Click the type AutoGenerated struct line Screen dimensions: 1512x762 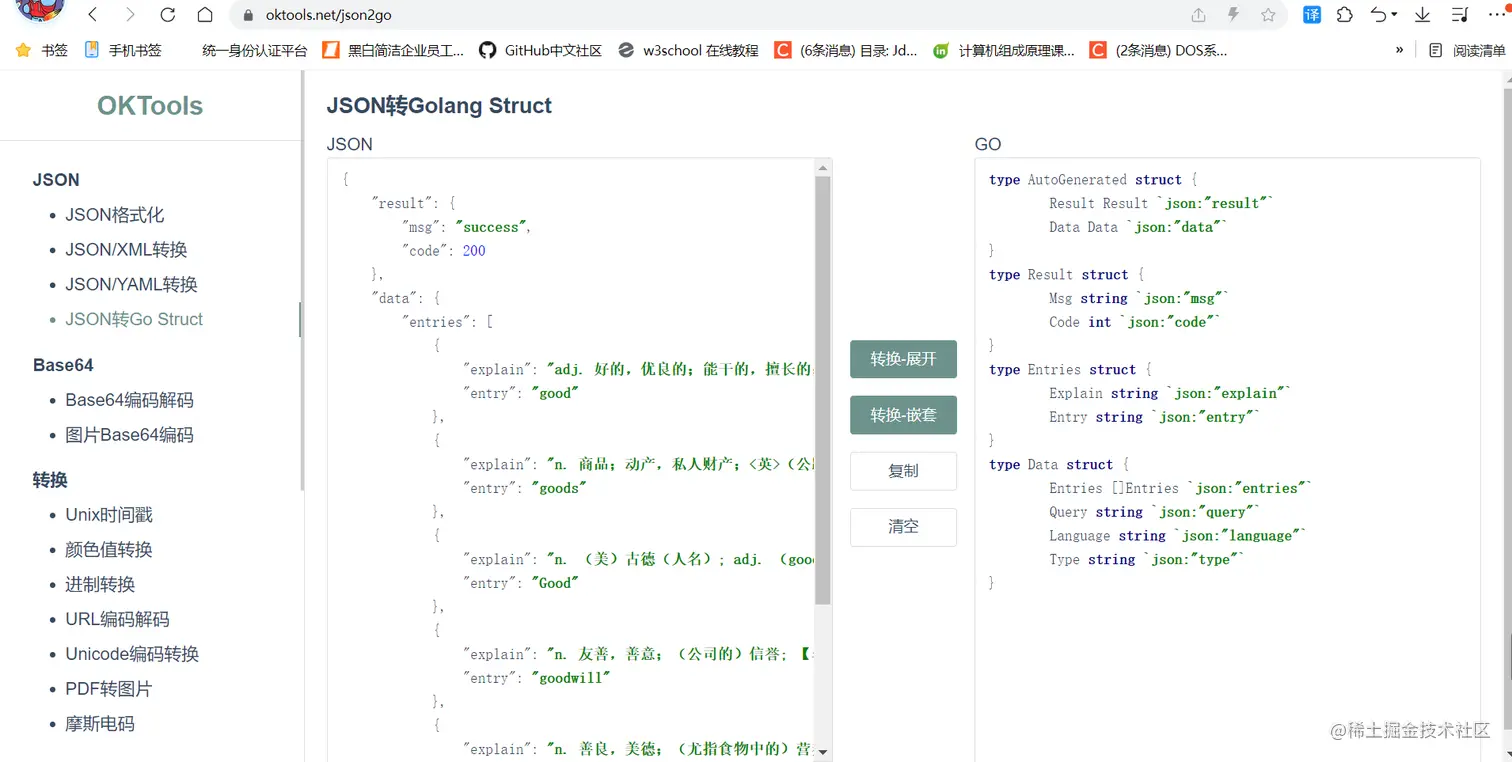click(1093, 180)
